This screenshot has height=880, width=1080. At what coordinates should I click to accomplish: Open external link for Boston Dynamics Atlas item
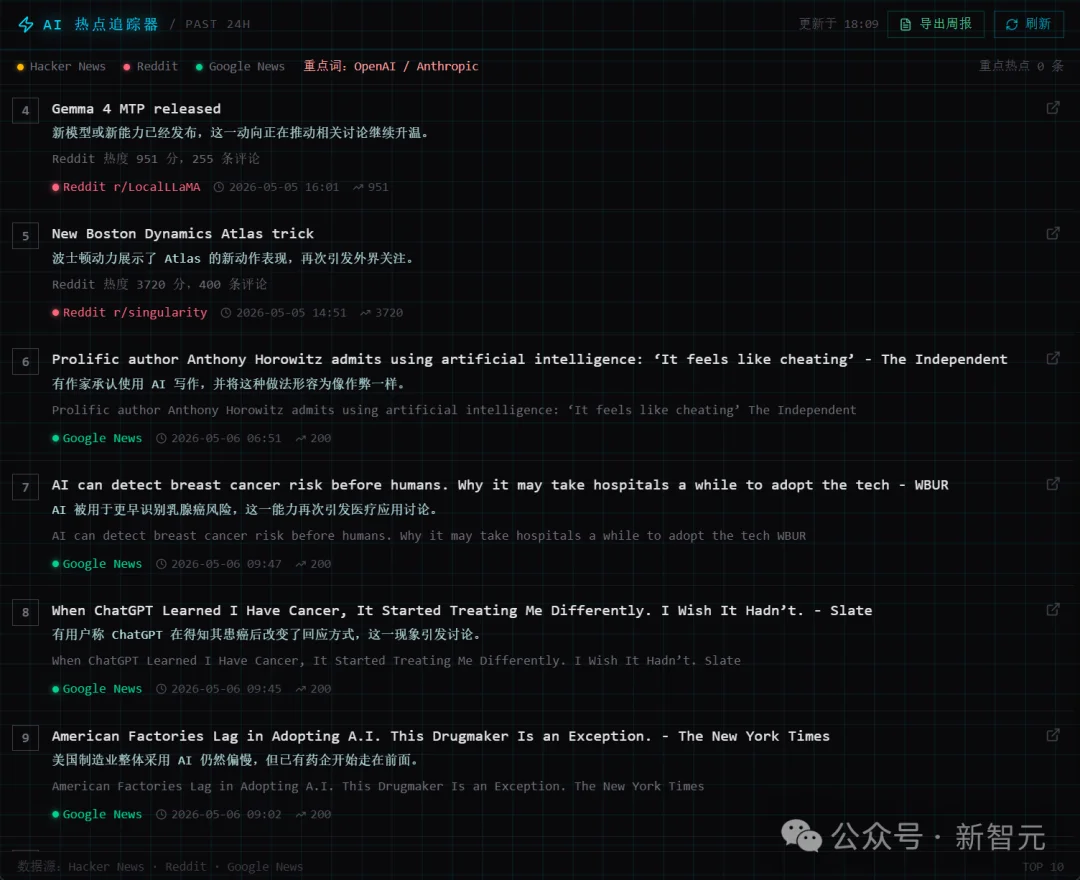tap(1052, 233)
